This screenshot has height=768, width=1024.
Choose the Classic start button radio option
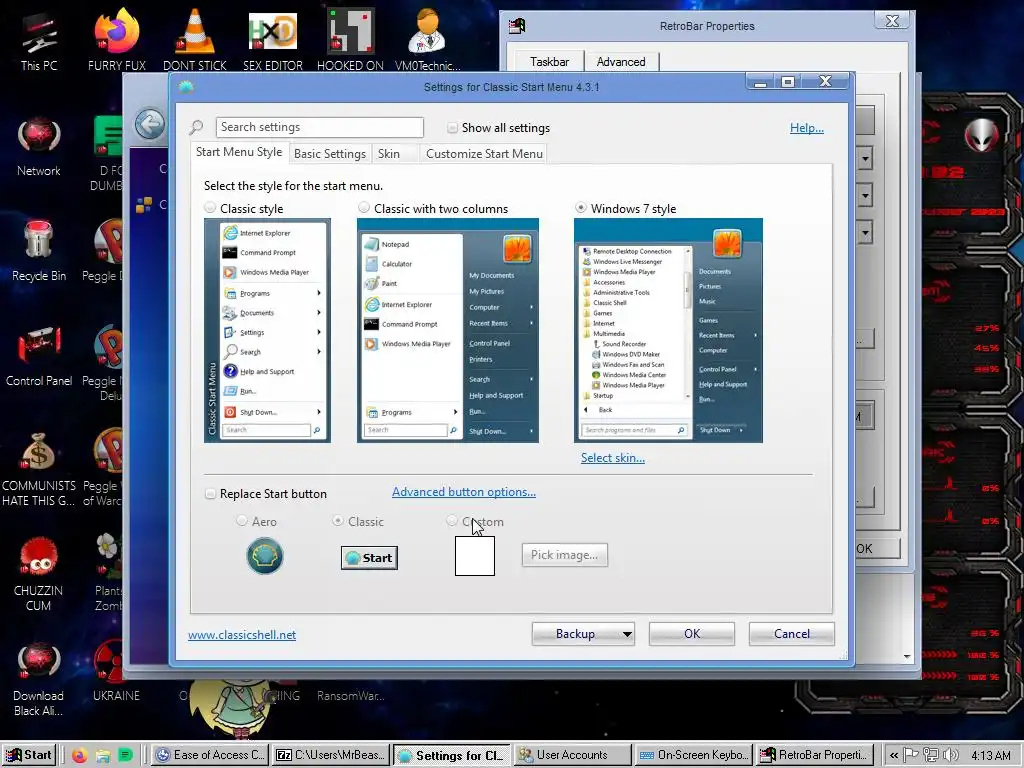(338, 520)
